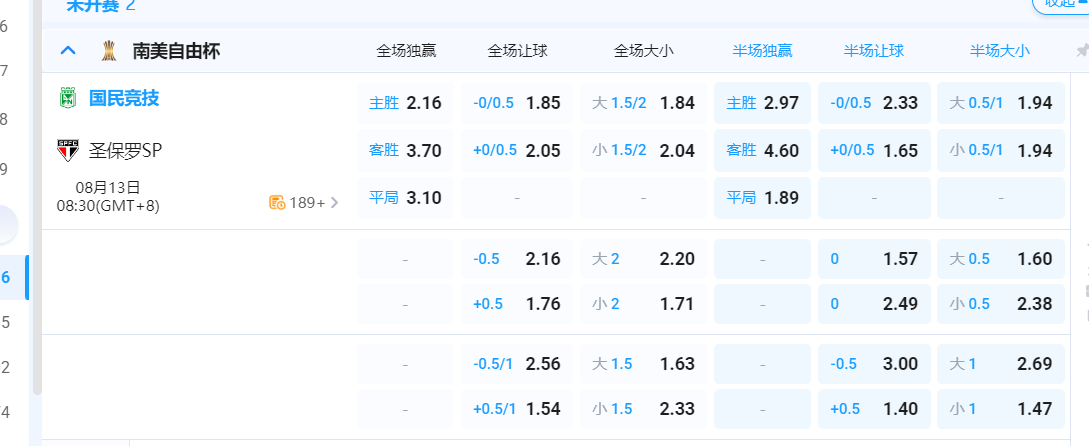Screen dimensions: 1089x446
Task: Pick full-time 大 1.5/2 at 1.84
Action: pos(642,102)
